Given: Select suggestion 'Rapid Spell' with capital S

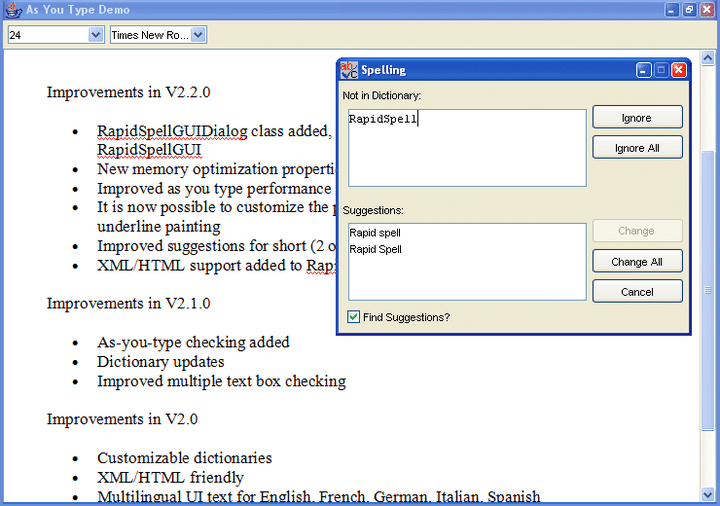Looking at the screenshot, I should pos(375,249).
